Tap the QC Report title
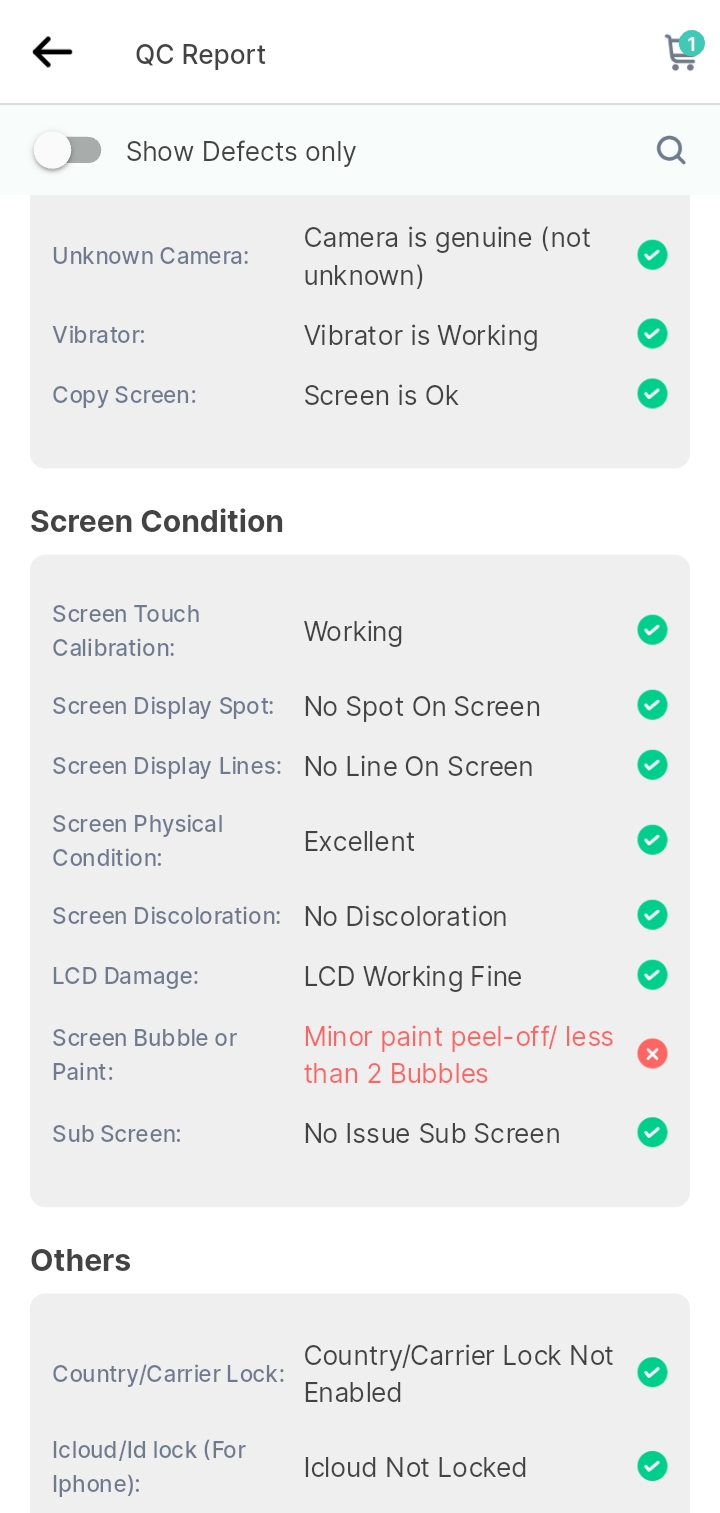Screen dimensions: 720x1513 coord(201,54)
